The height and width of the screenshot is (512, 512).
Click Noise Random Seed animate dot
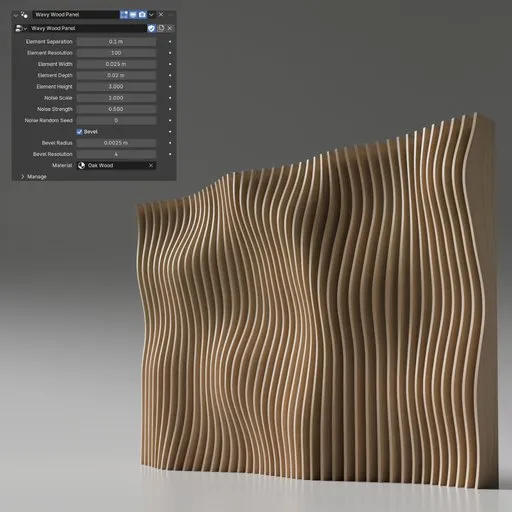click(x=170, y=120)
